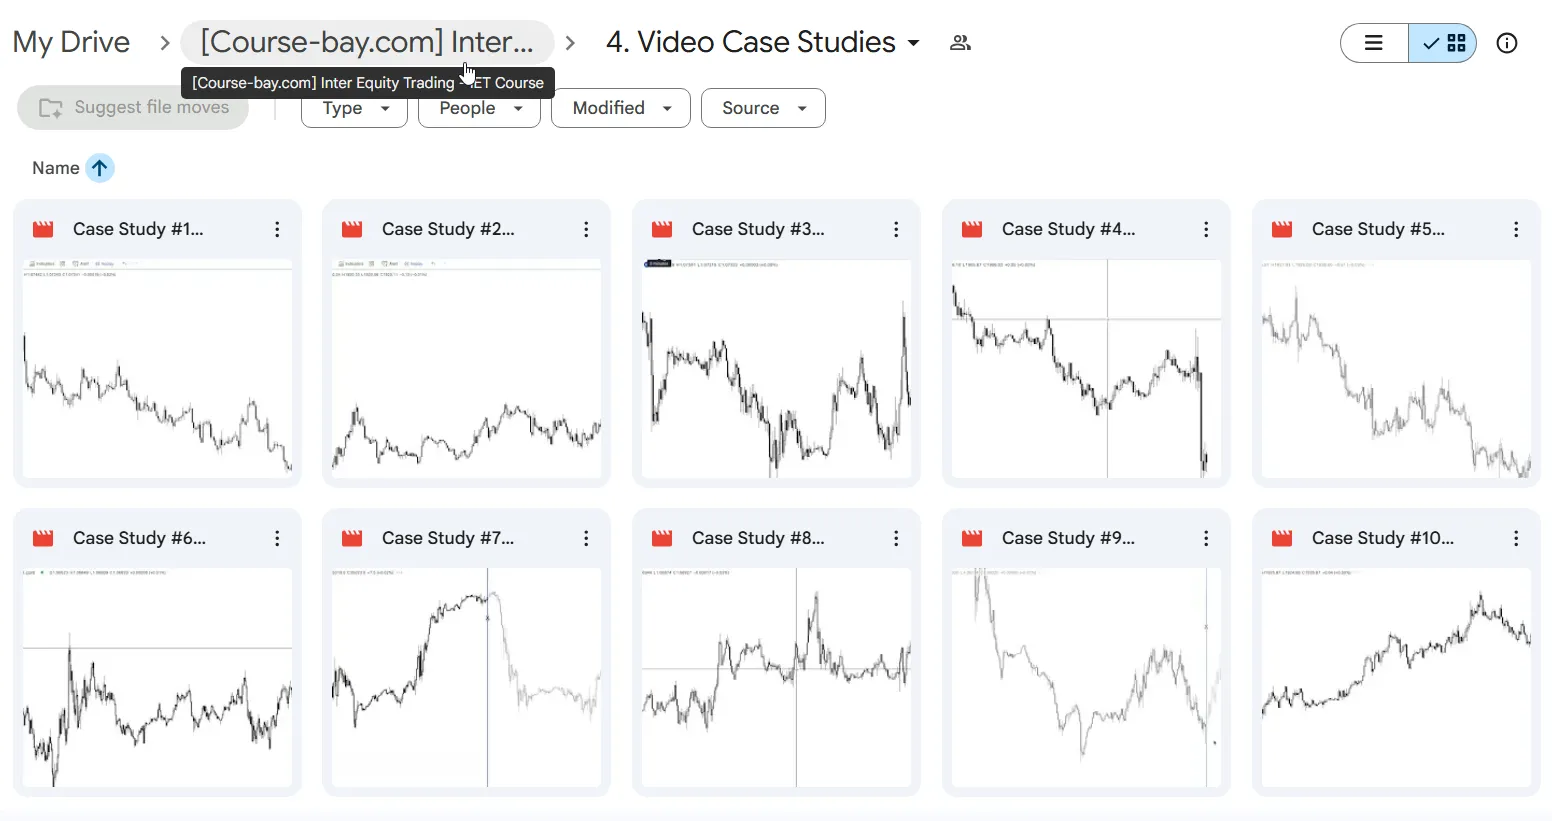This screenshot has height=821, width=1552.
Task: Click Suggest file moves button
Action: [x=133, y=108]
